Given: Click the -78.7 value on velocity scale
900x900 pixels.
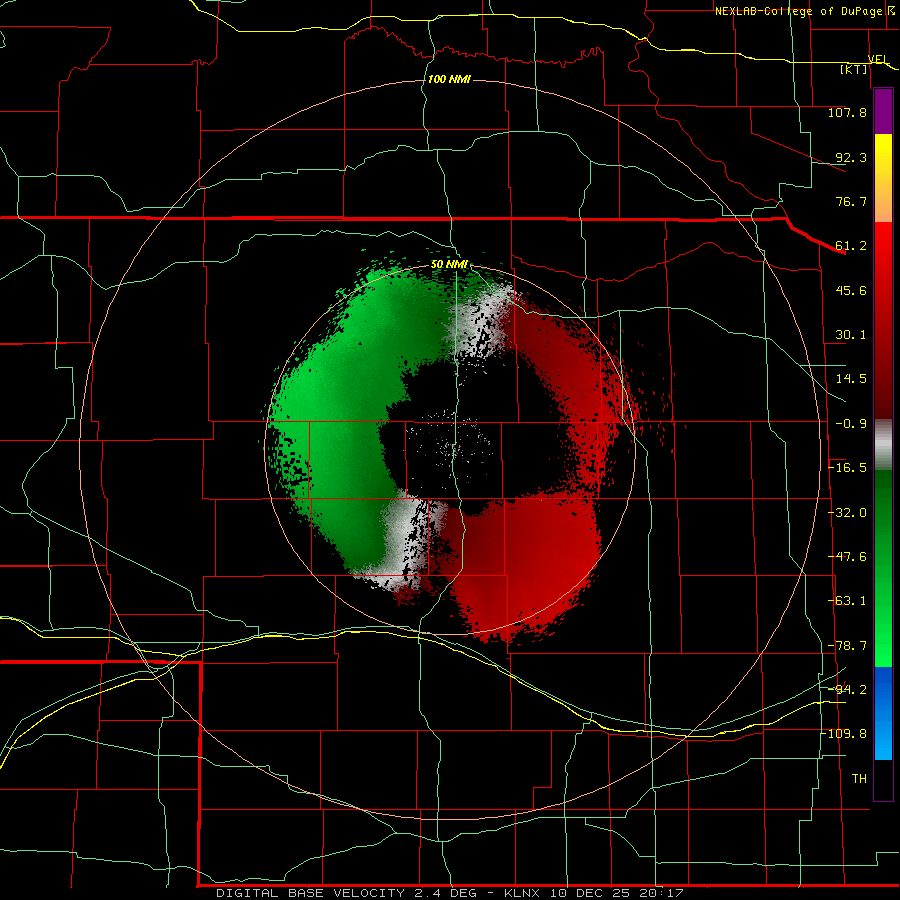Looking at the screenshot, I should coord(848,646).
